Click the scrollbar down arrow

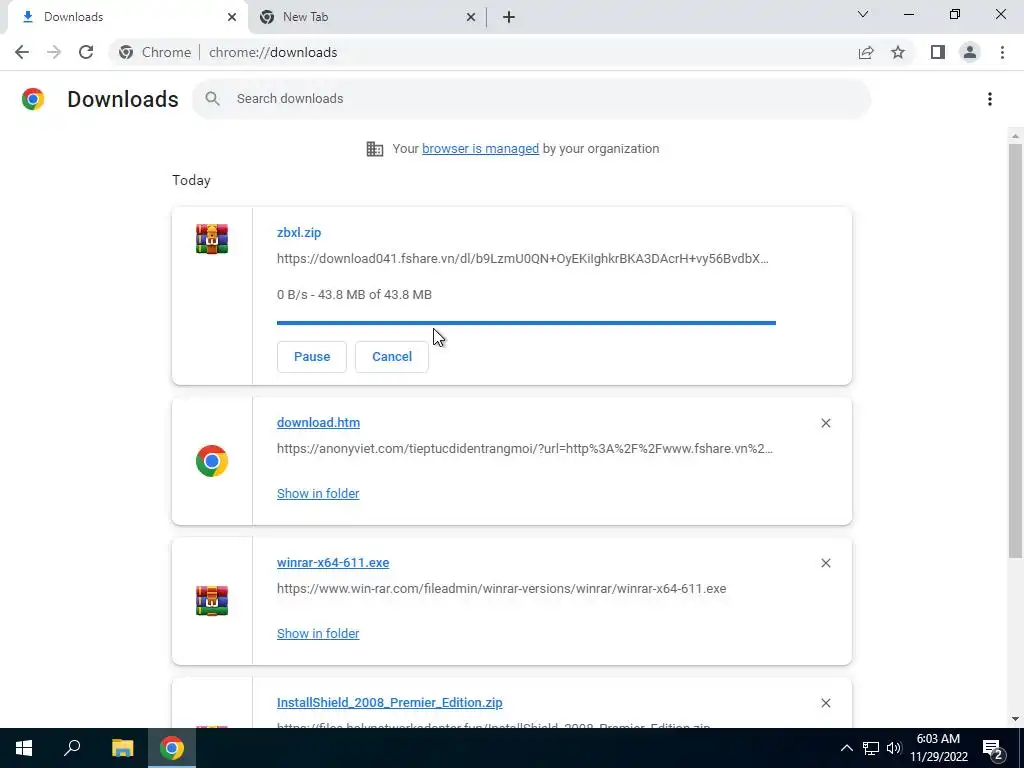tap(1015, 720)
